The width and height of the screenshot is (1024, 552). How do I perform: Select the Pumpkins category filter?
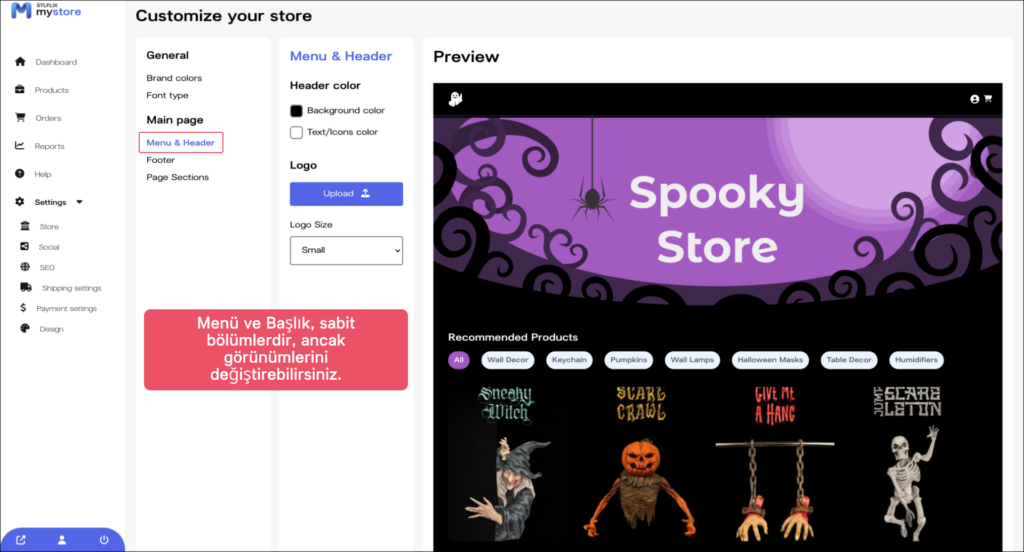point(628,360)
